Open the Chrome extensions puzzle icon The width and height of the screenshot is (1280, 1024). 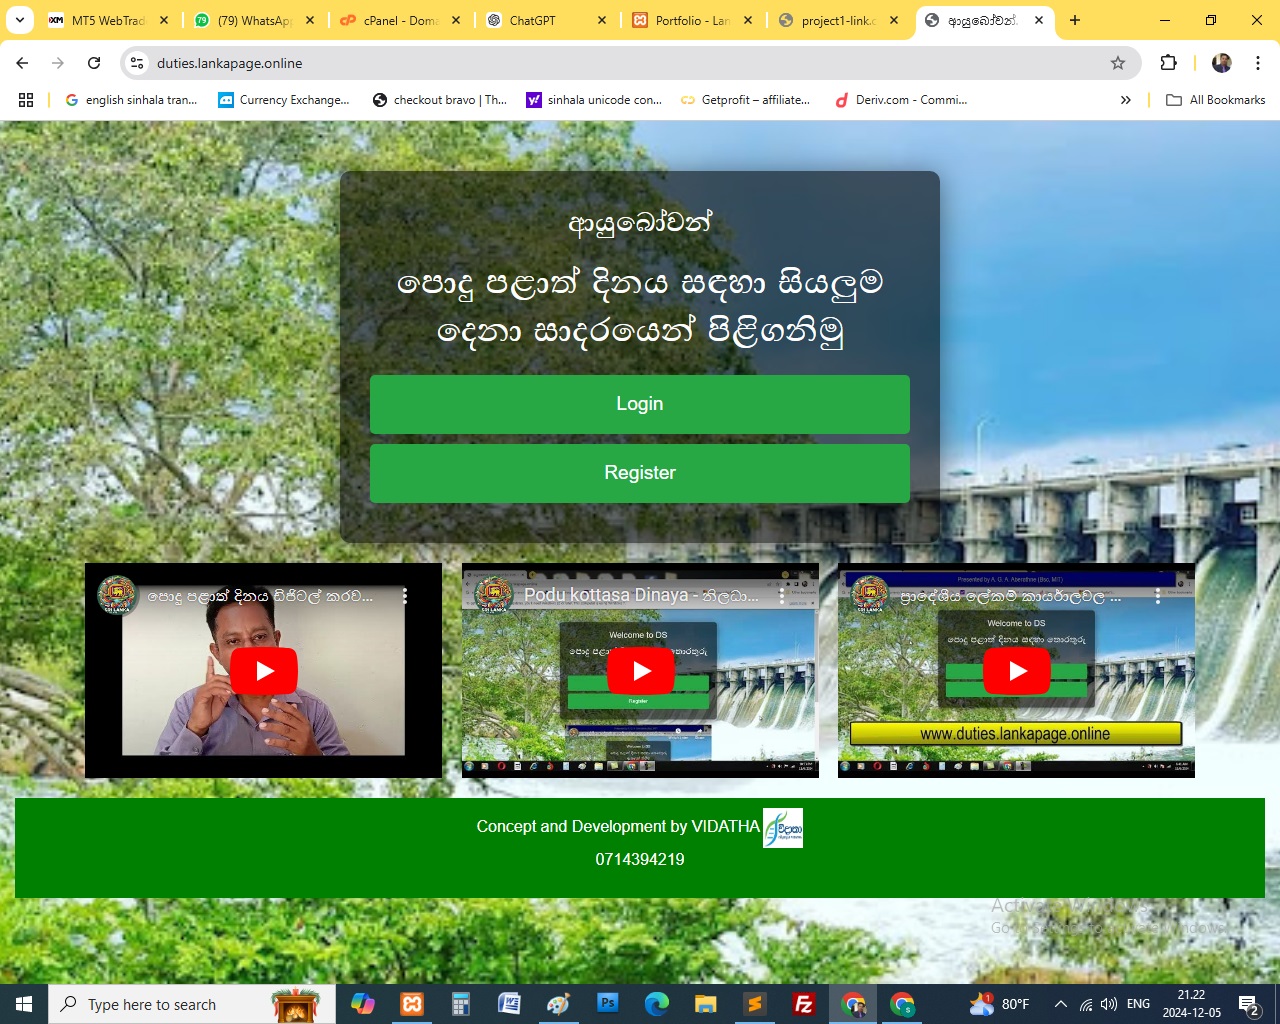(1168, 63)
